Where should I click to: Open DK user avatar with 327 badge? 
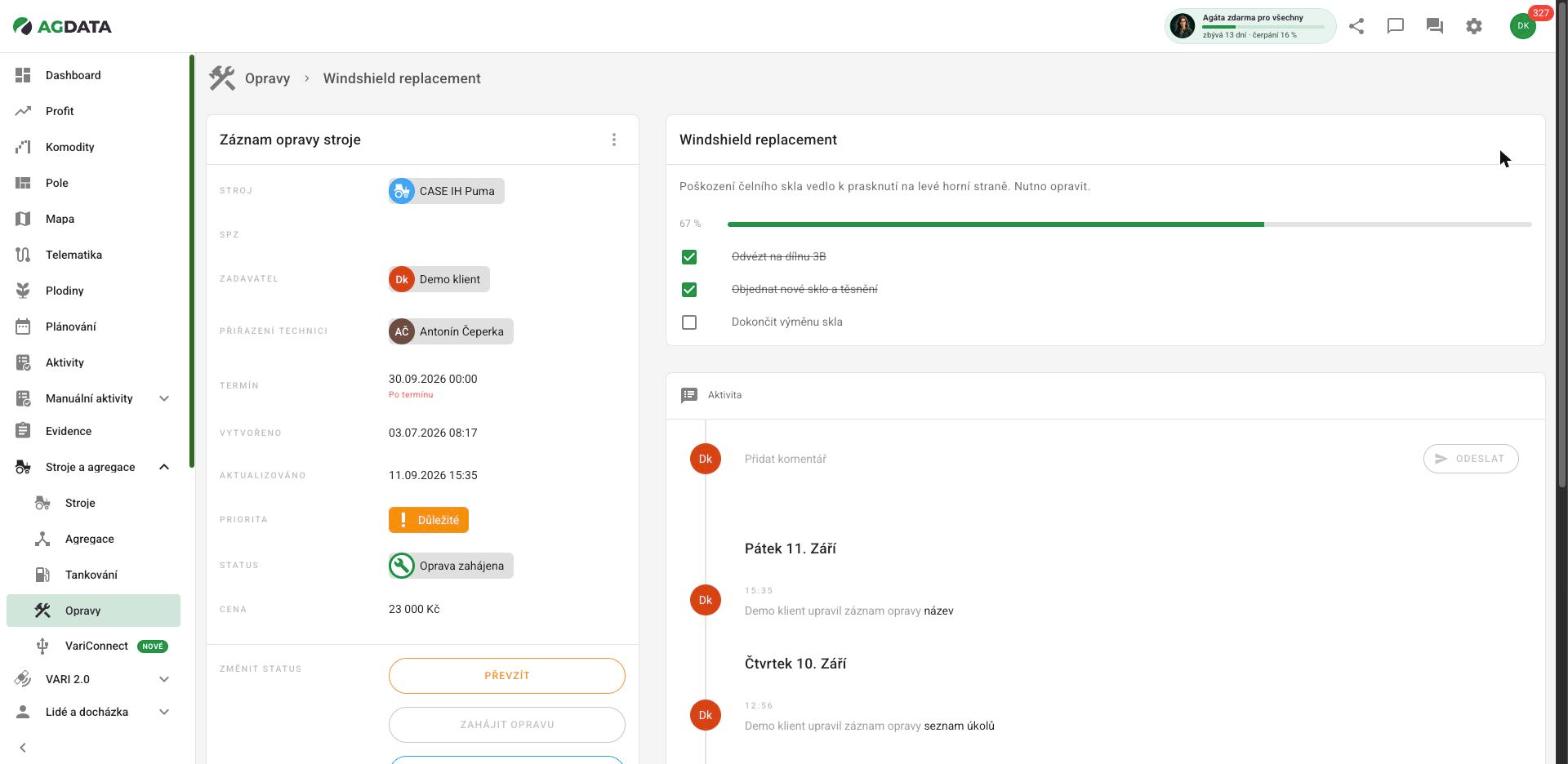[1523, 26]
